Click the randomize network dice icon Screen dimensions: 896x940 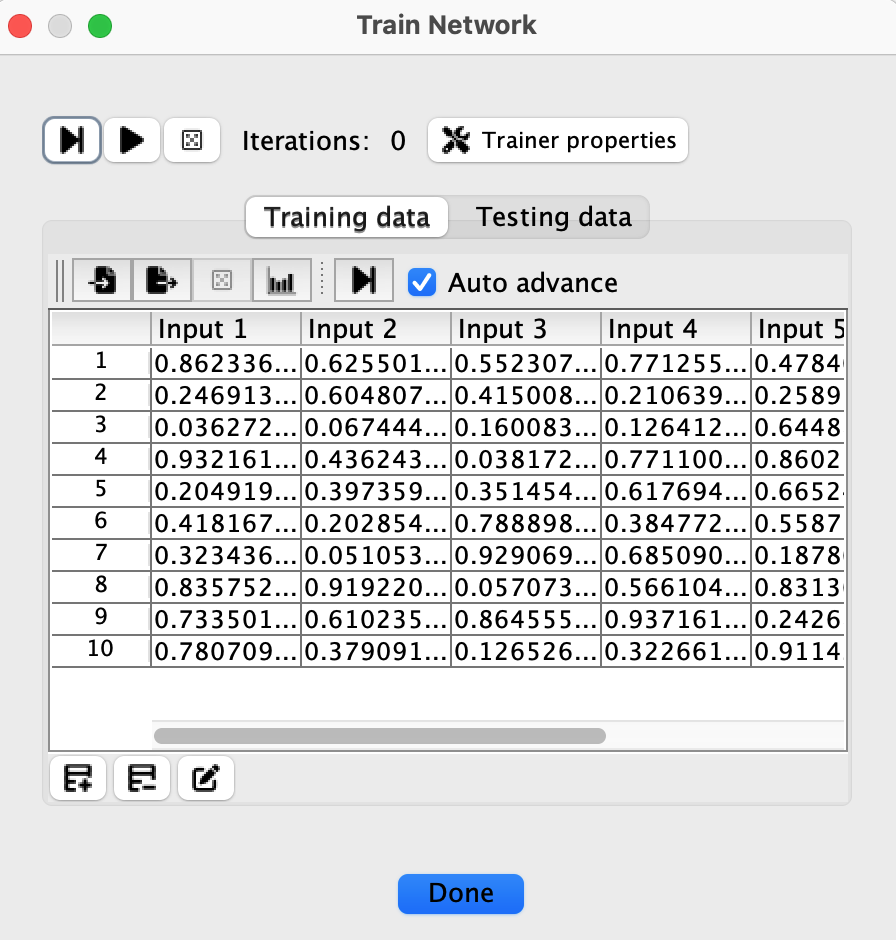(192, 141)
